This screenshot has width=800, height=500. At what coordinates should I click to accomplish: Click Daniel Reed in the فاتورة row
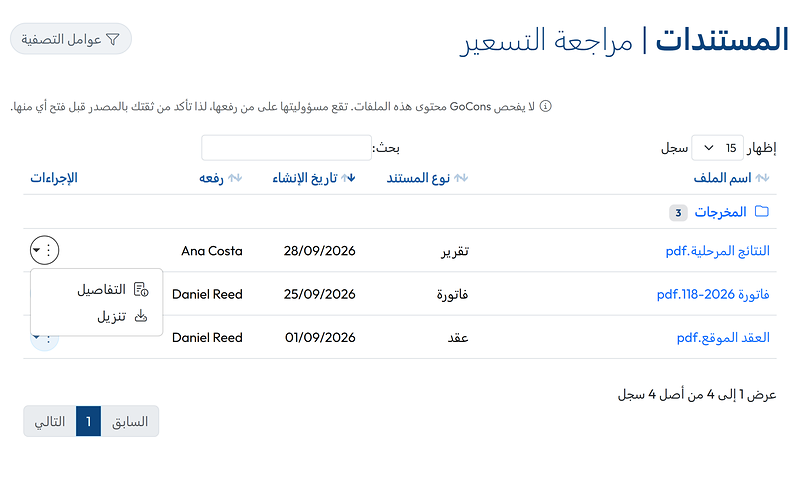[207, 294]
